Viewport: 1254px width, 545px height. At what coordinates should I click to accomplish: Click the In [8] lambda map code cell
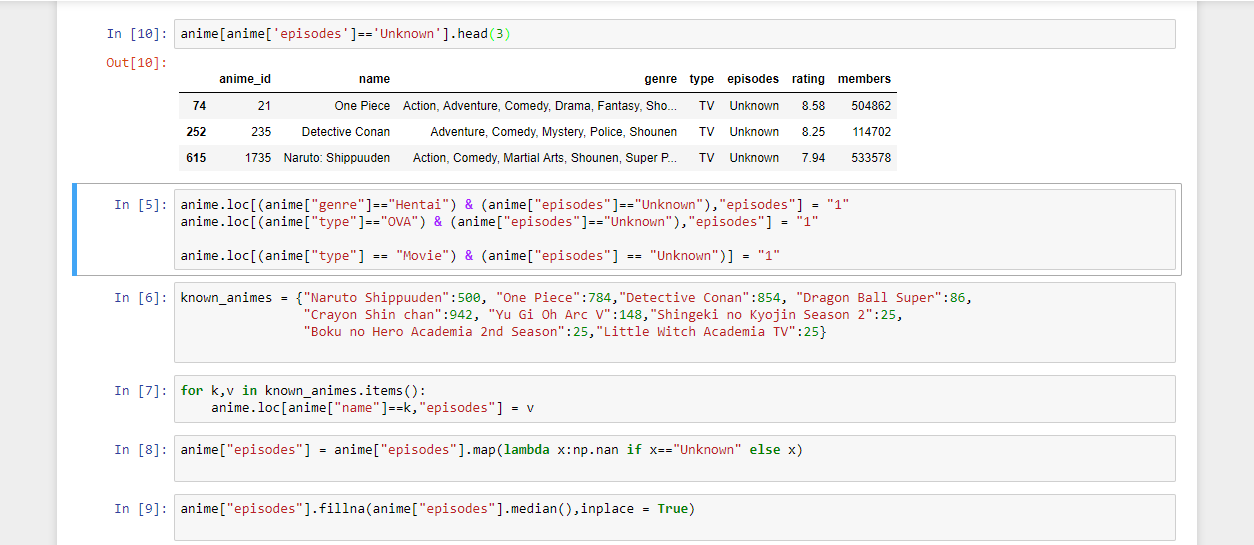pos(674,458)
